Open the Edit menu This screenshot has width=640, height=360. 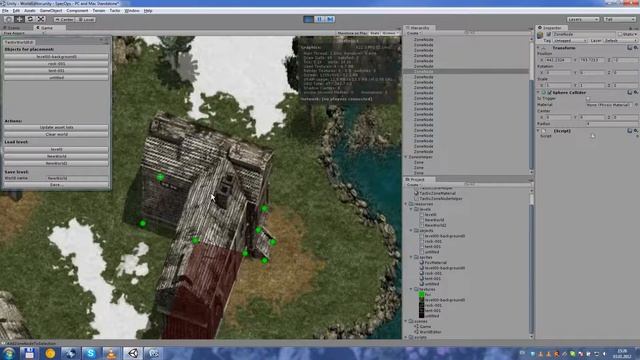point(16,11)
